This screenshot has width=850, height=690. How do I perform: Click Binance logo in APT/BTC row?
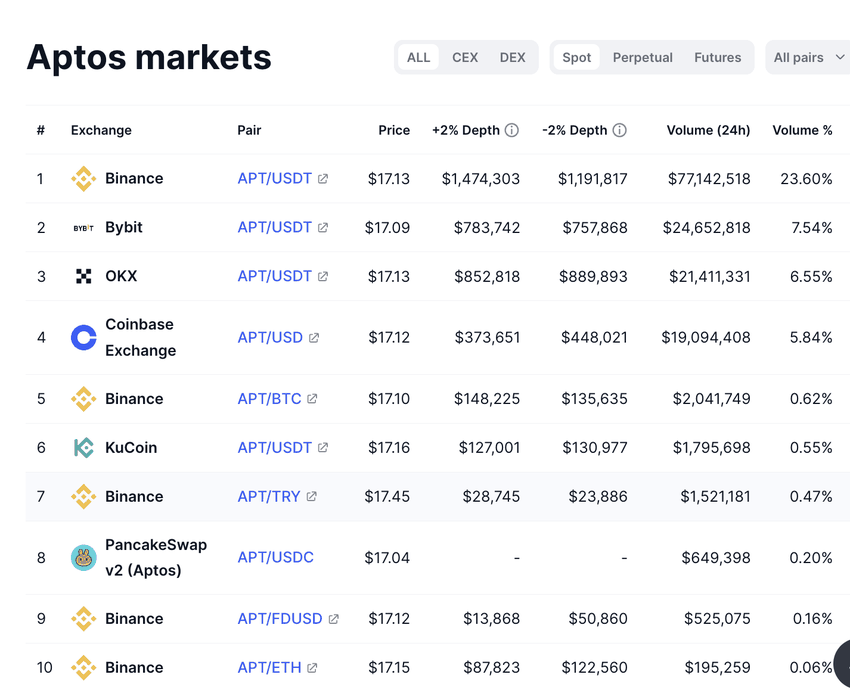click(83, 399)
